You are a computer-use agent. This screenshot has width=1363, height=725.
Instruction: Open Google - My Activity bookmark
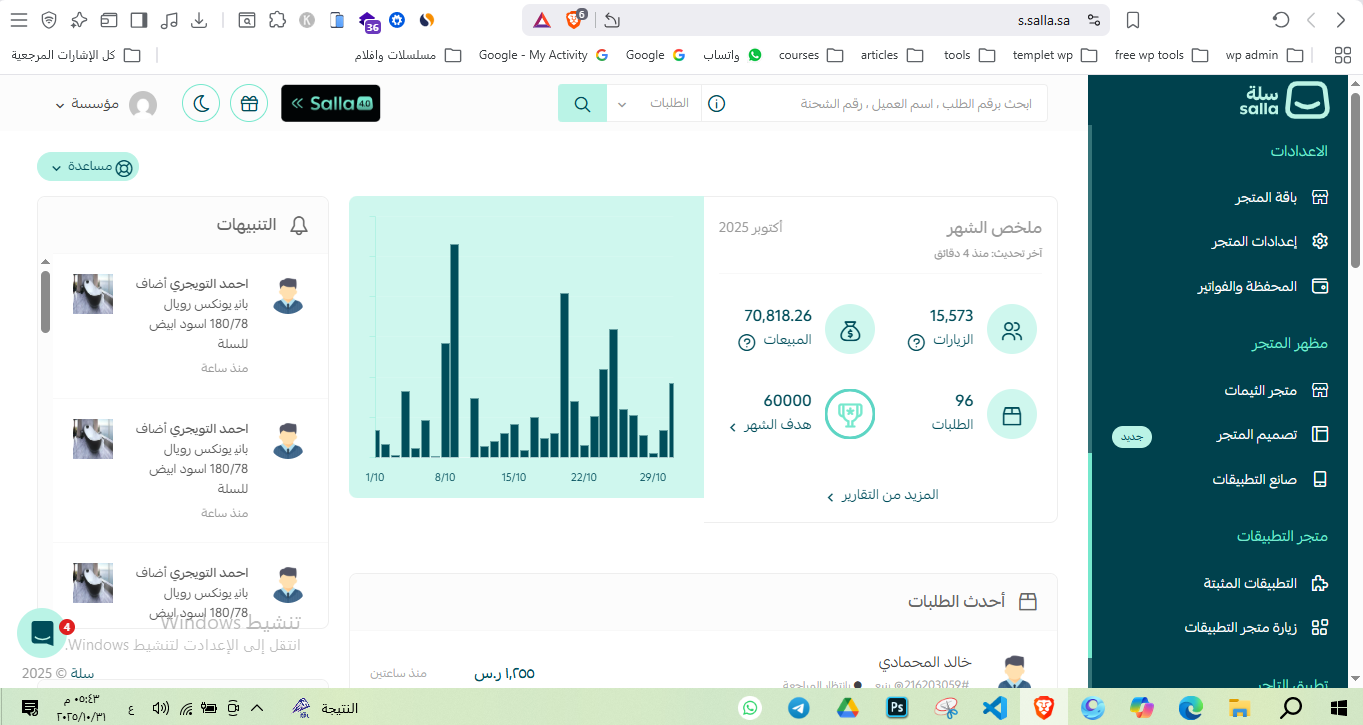coord(543,55)
